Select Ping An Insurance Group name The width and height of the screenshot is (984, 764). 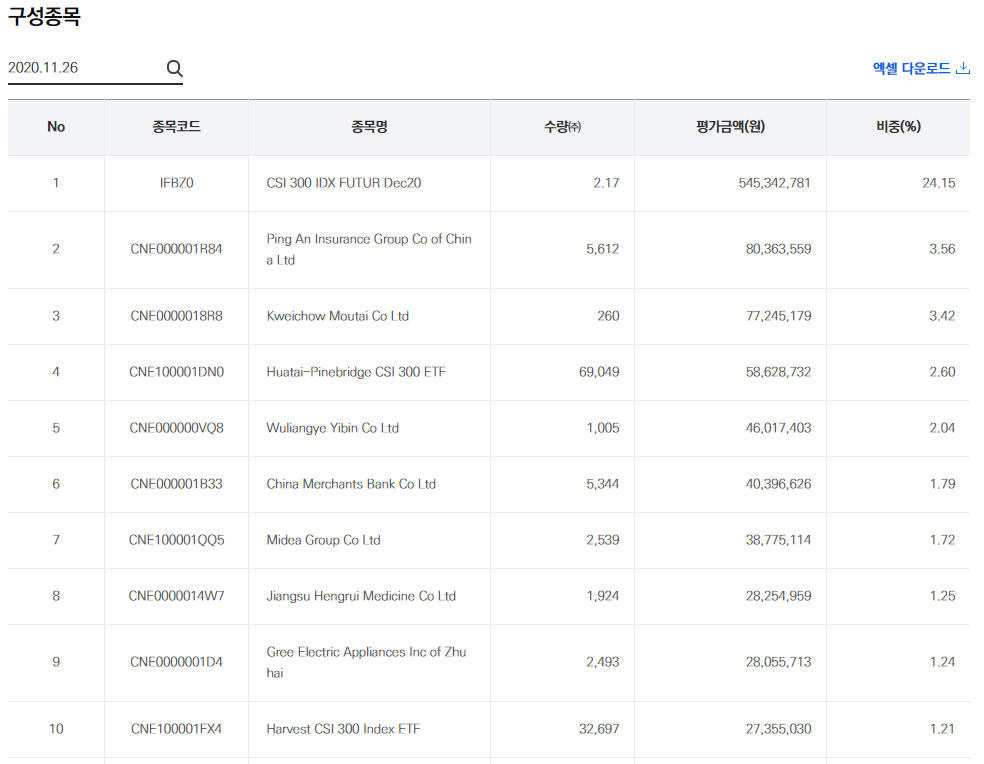[369, 249]
